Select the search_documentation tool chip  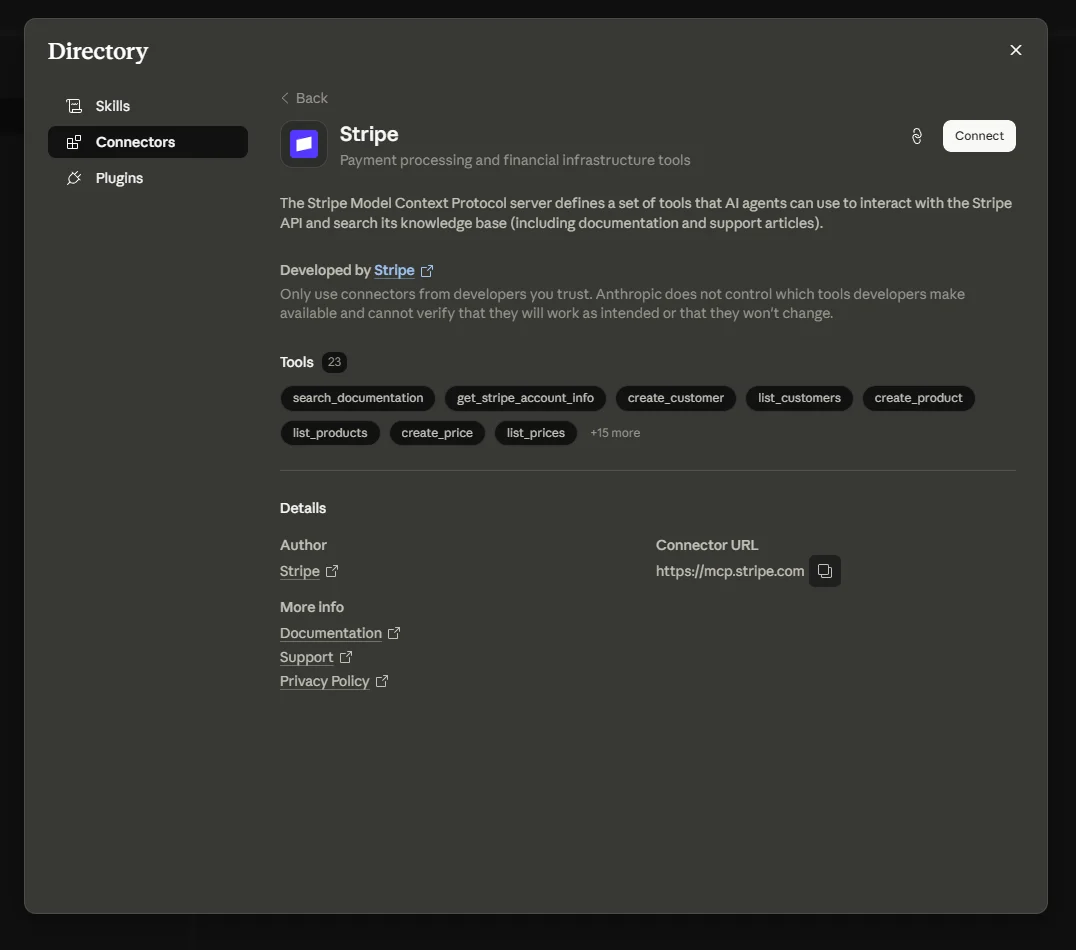[x=358, y=398]
